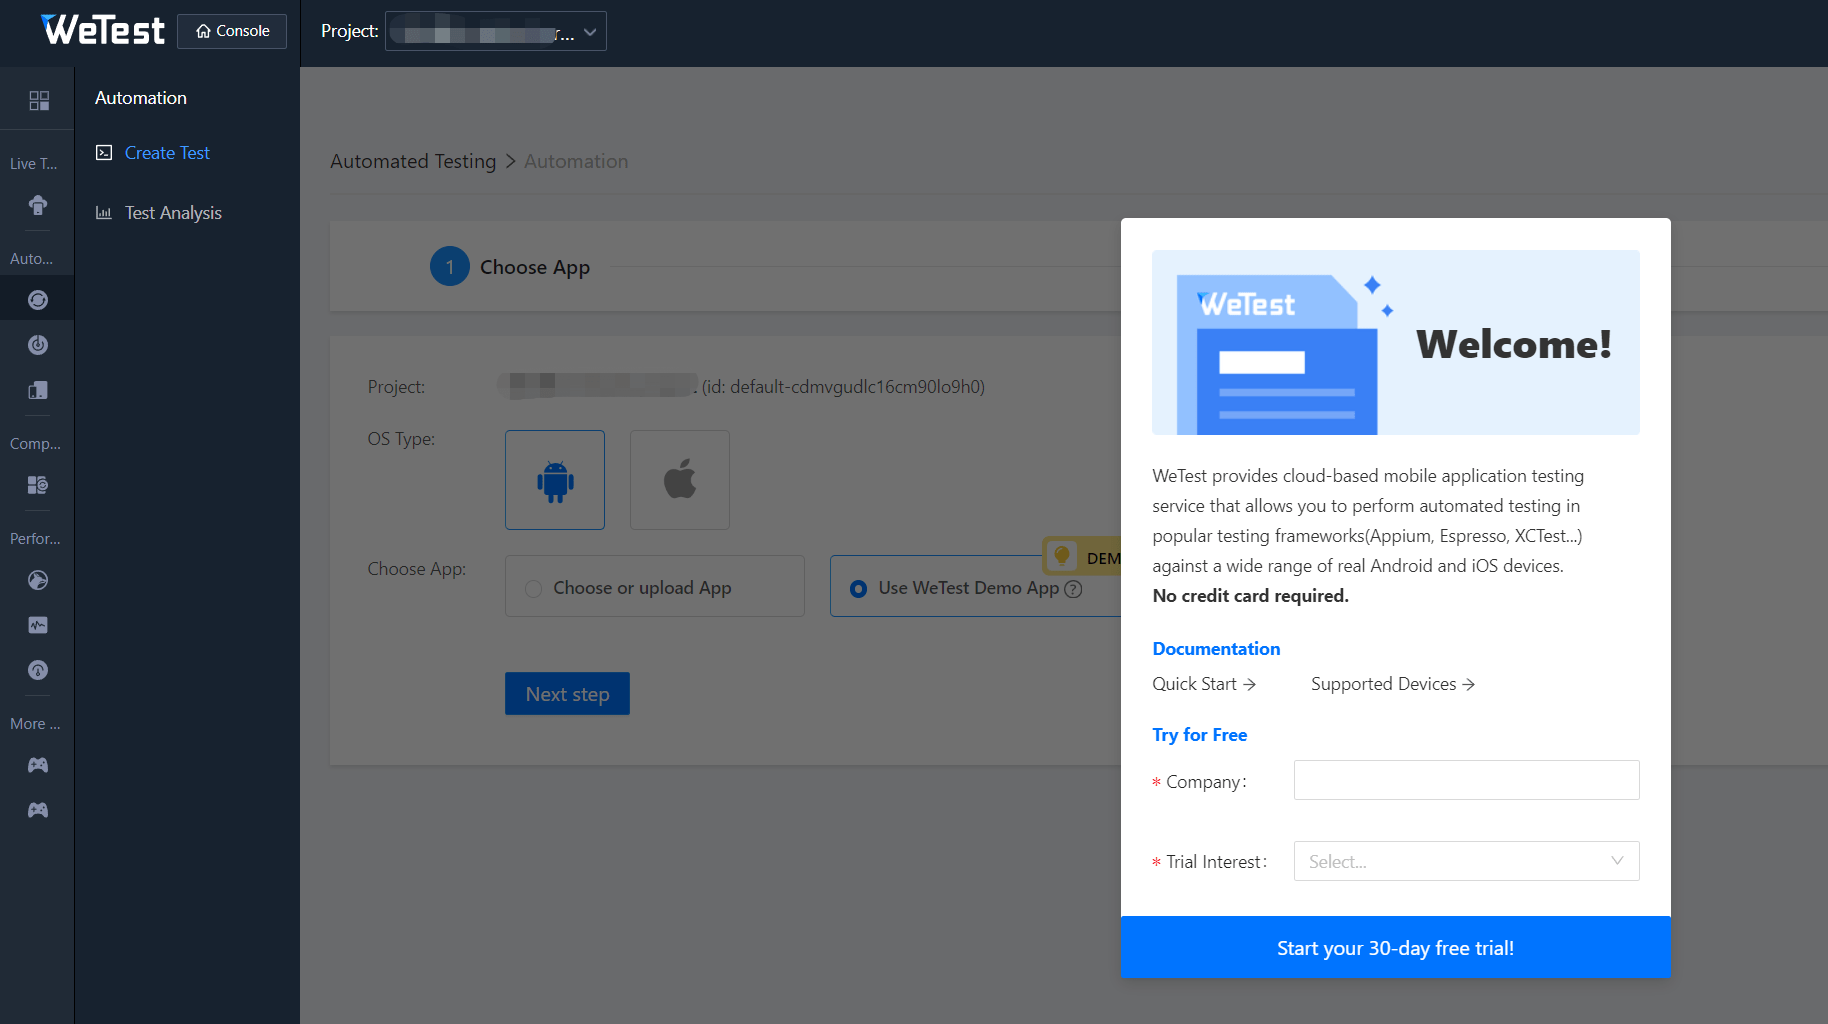Select the automation circular-arrows sidebar icon

[x=38, y=300]
